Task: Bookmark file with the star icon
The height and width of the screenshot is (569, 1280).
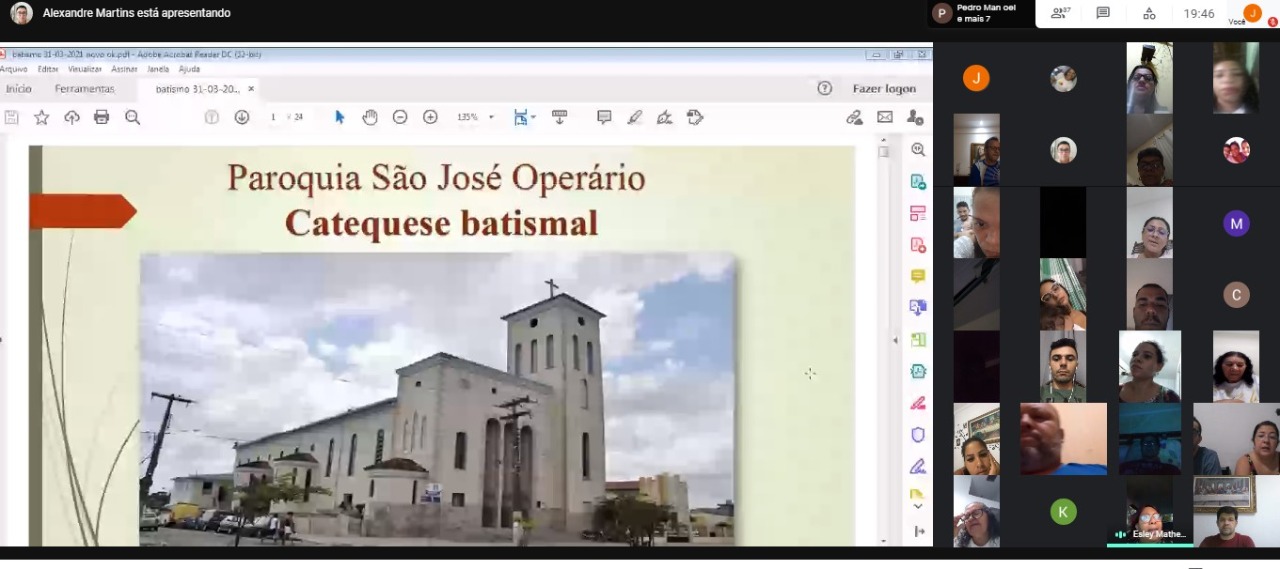Action: (x=41, y=117)
